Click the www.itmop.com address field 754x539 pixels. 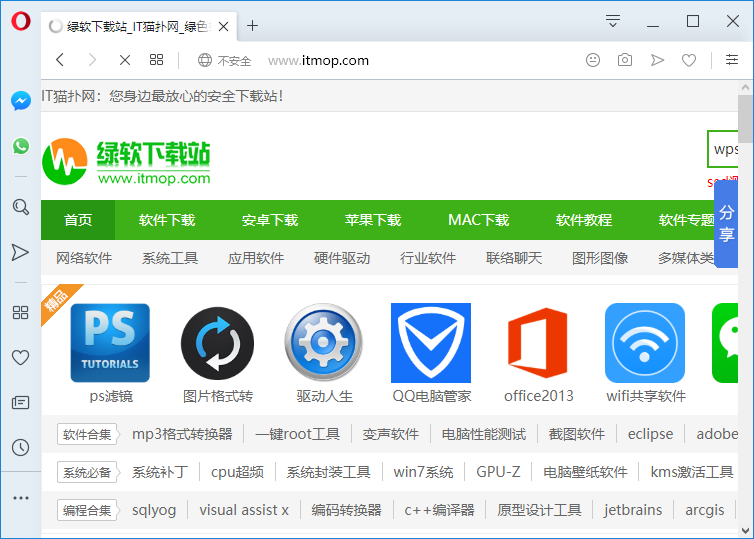coord(318,61)
